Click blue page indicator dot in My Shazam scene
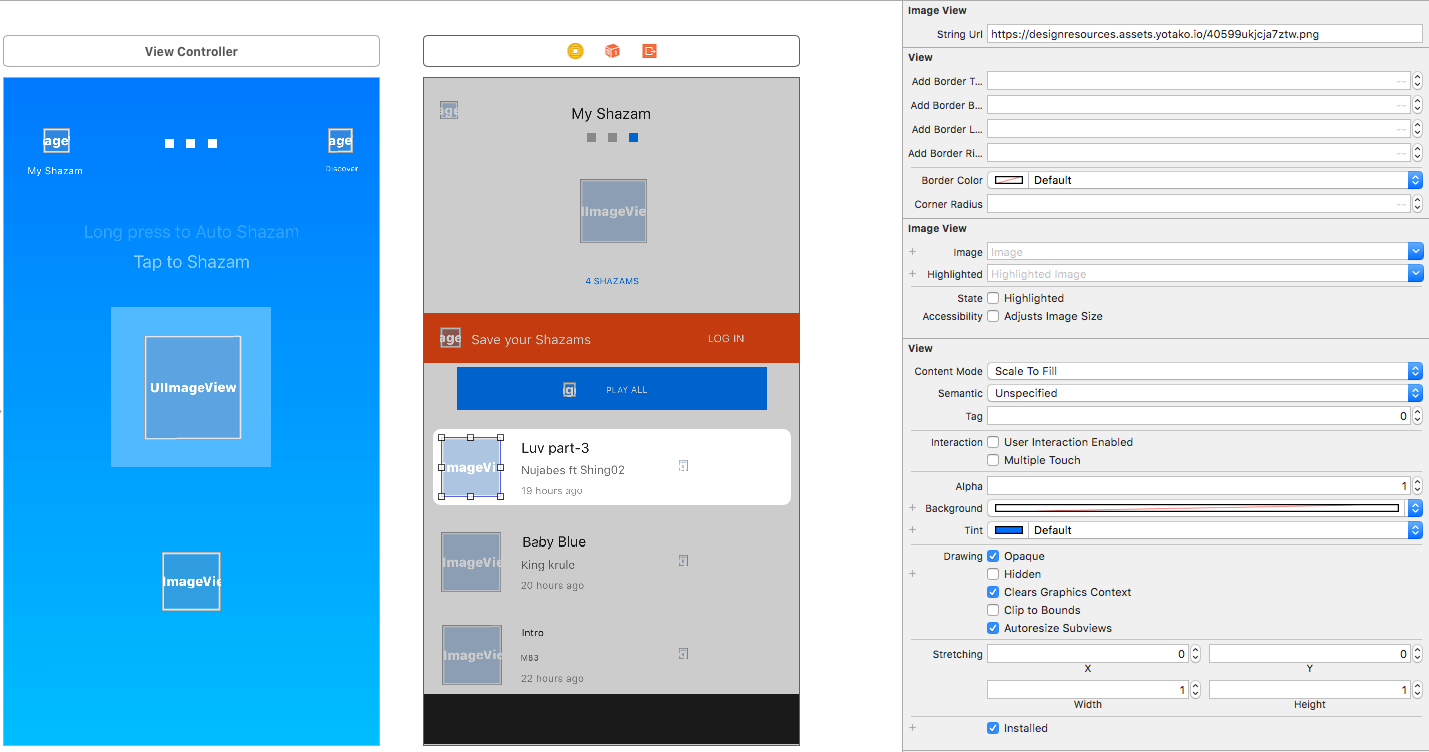 coord(633,138)
